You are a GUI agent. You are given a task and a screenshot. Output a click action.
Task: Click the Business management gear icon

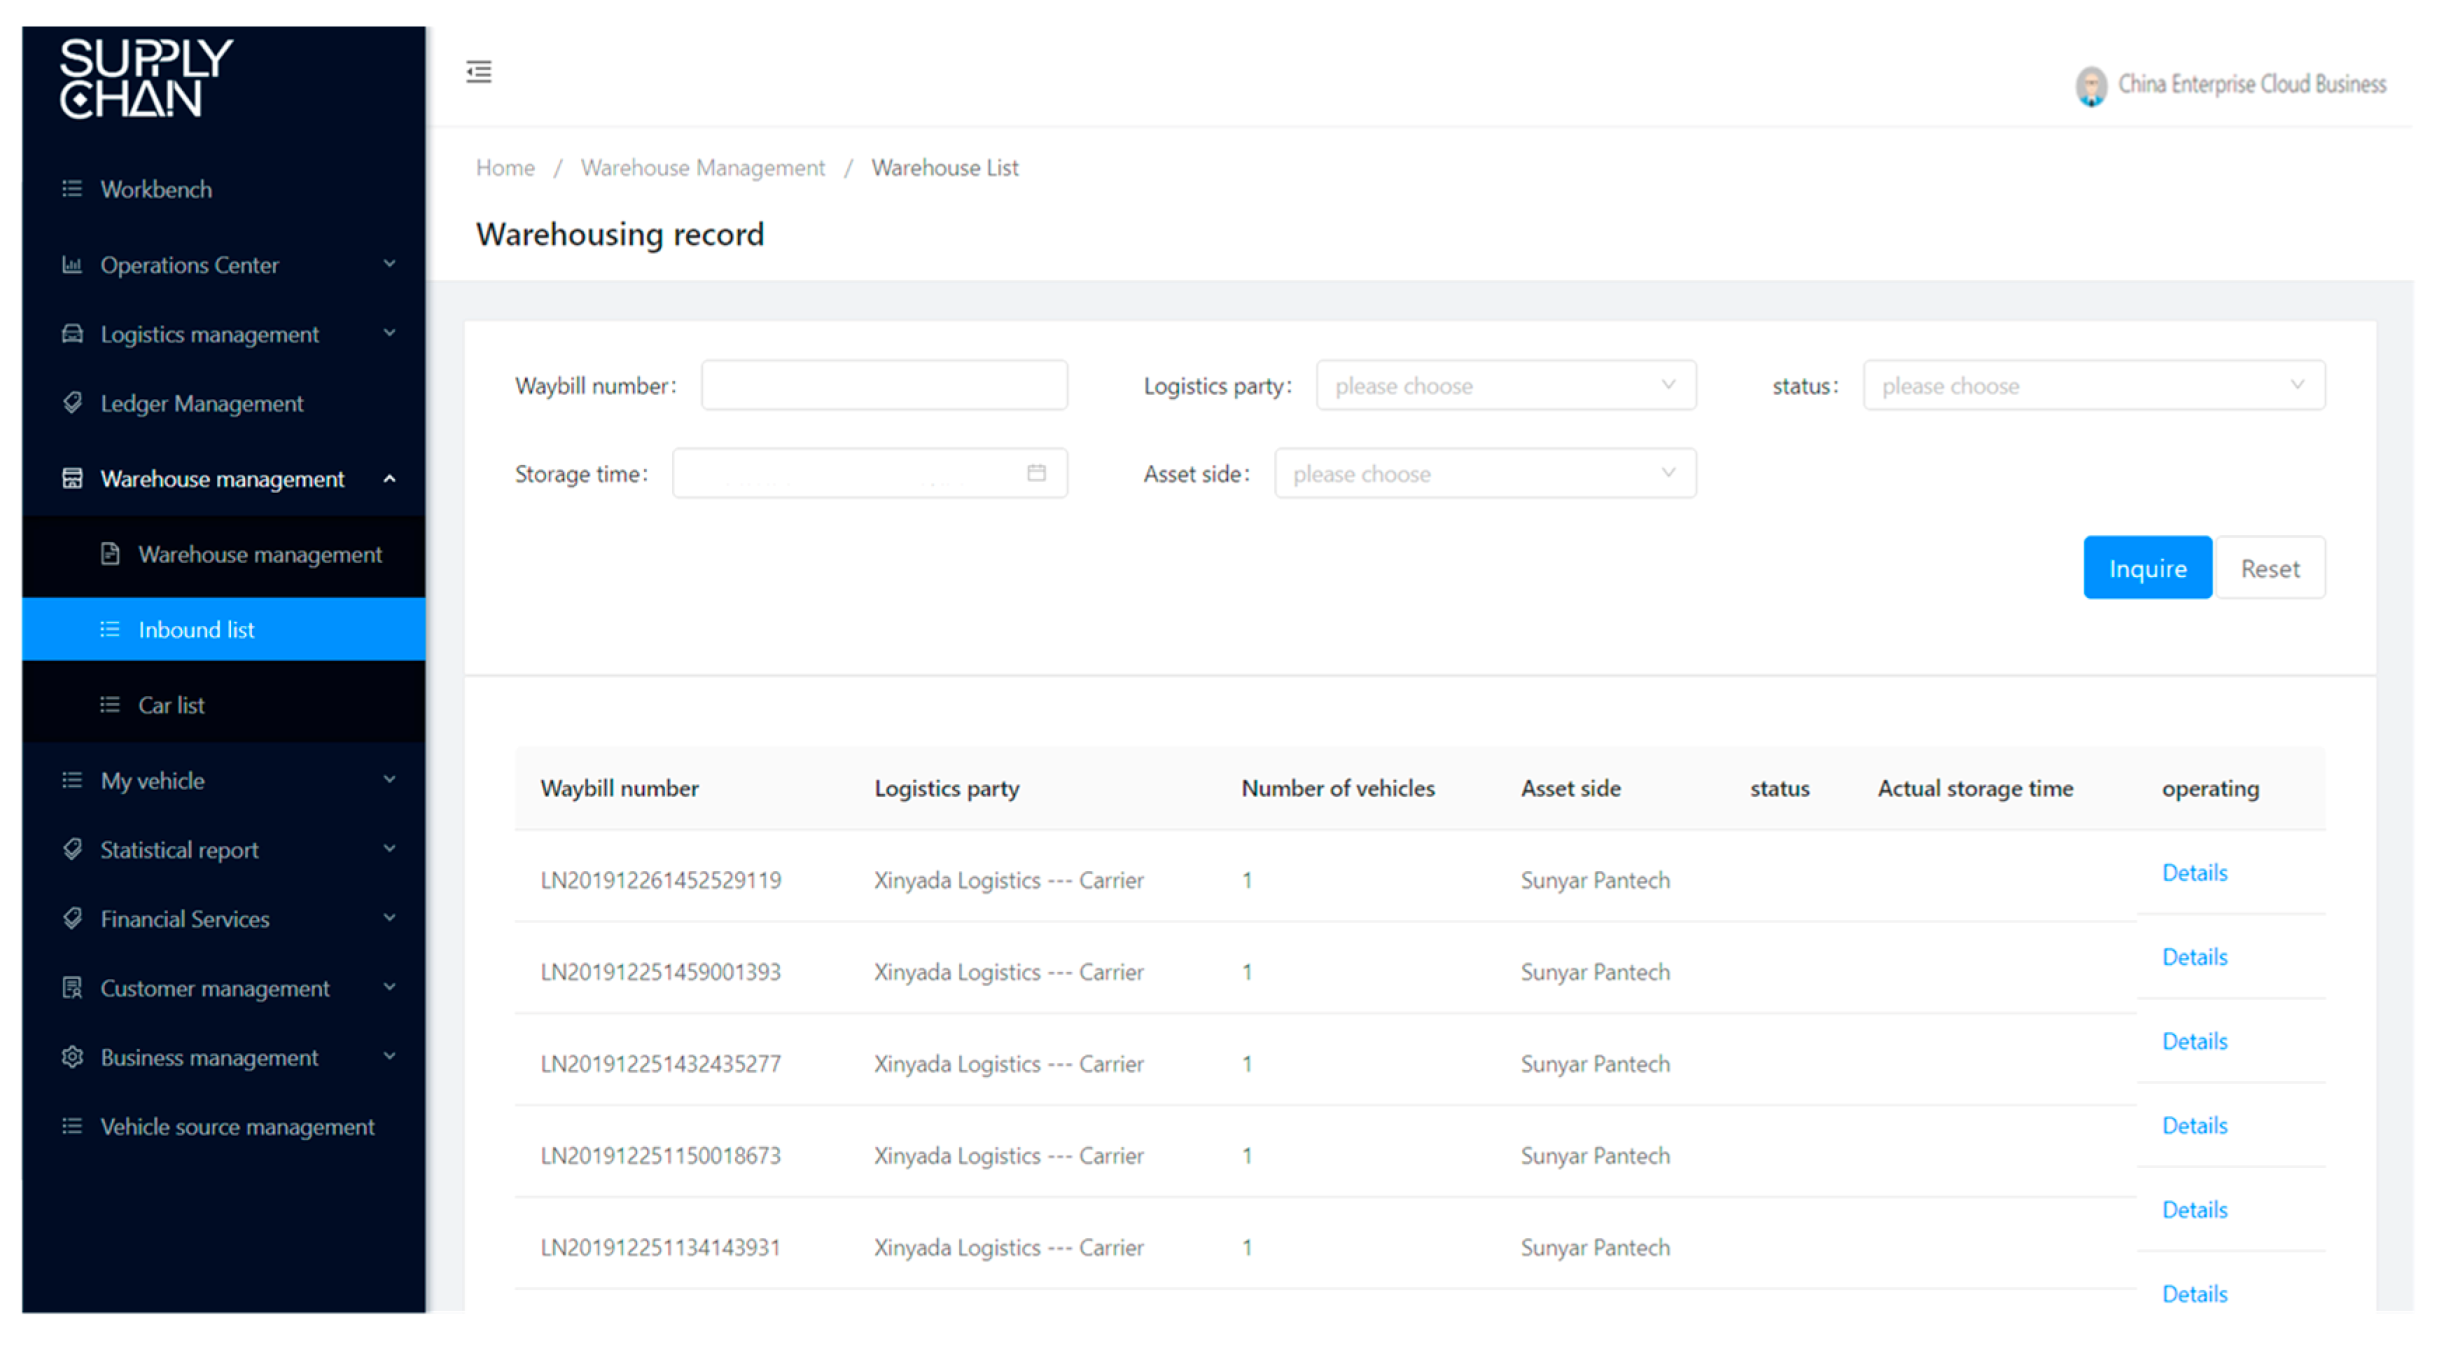72,1057
